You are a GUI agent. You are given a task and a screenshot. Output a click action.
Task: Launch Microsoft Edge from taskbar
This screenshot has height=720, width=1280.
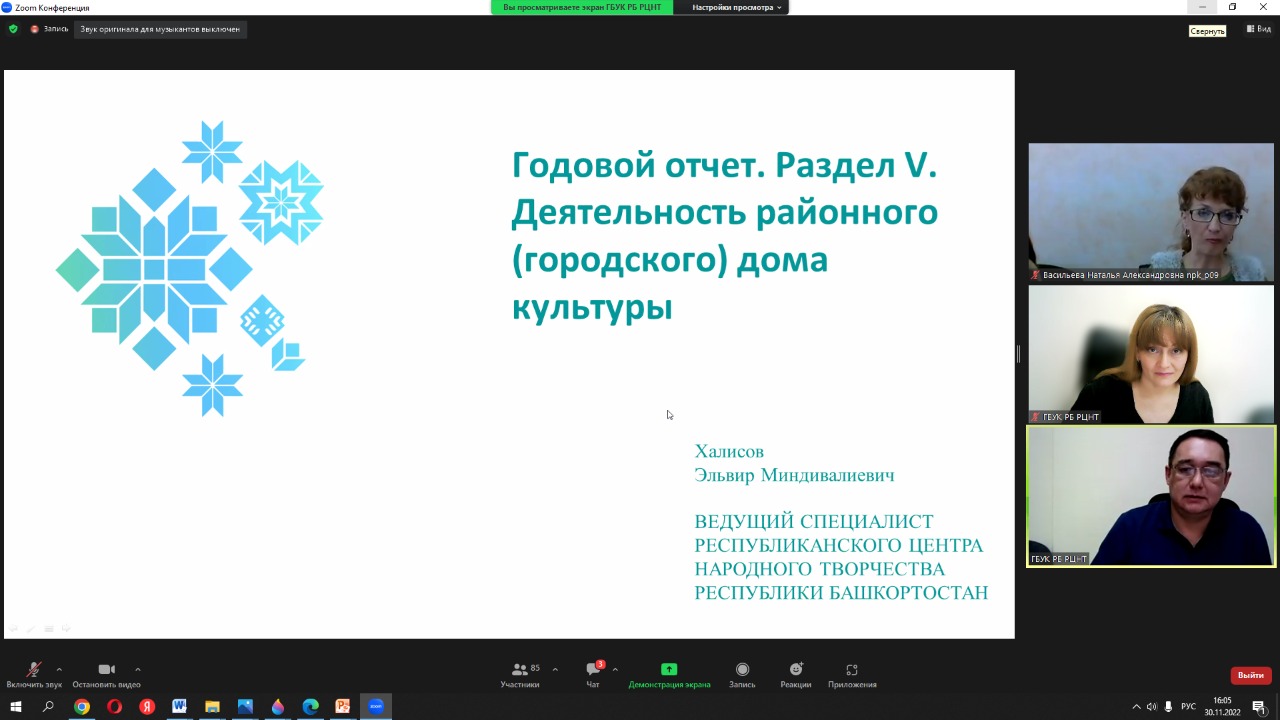pyautogui.click(x=310, y=707)
